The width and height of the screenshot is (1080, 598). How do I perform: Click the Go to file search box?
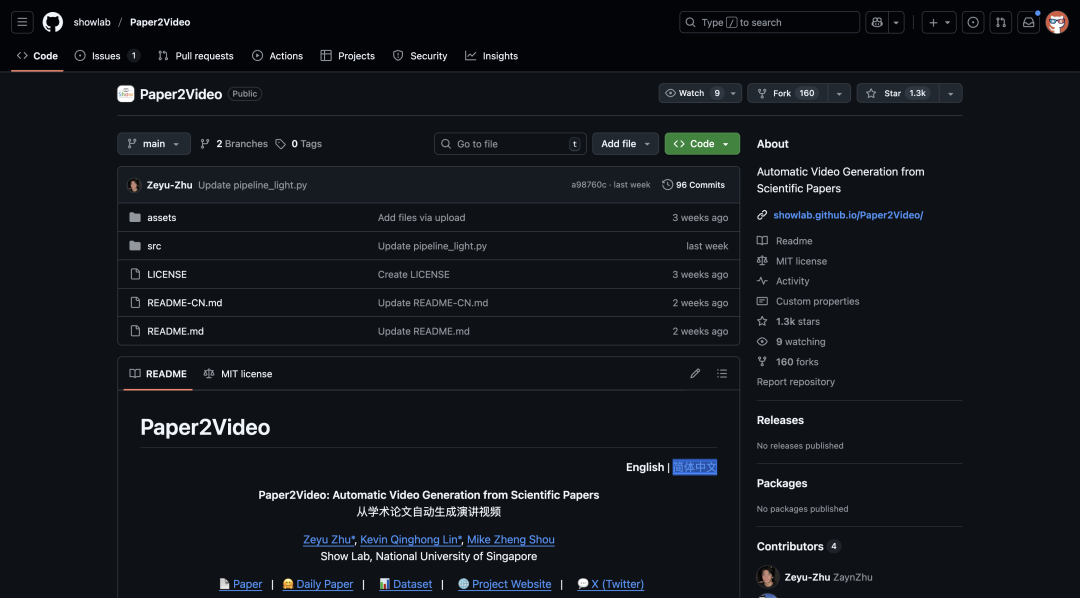(x=510, y=143)
